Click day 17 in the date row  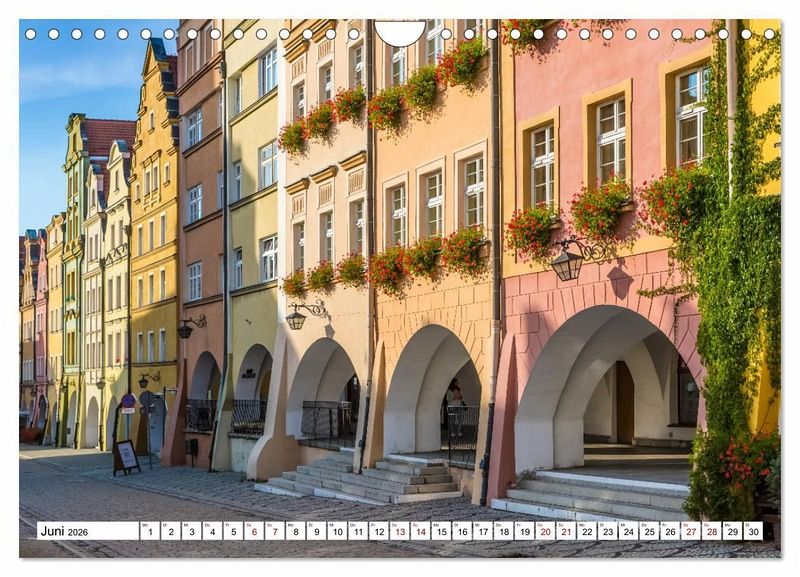coord(482,531)
